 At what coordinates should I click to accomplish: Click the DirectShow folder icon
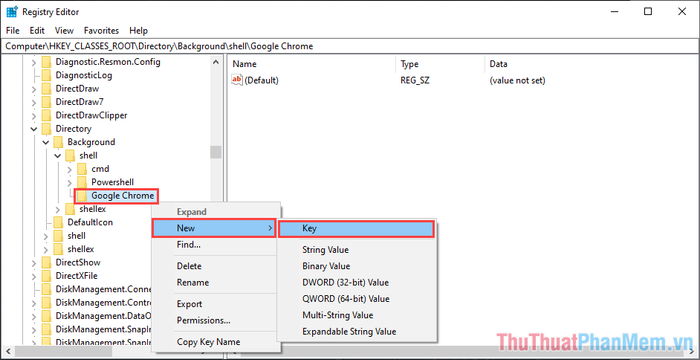tap(46, 262)
